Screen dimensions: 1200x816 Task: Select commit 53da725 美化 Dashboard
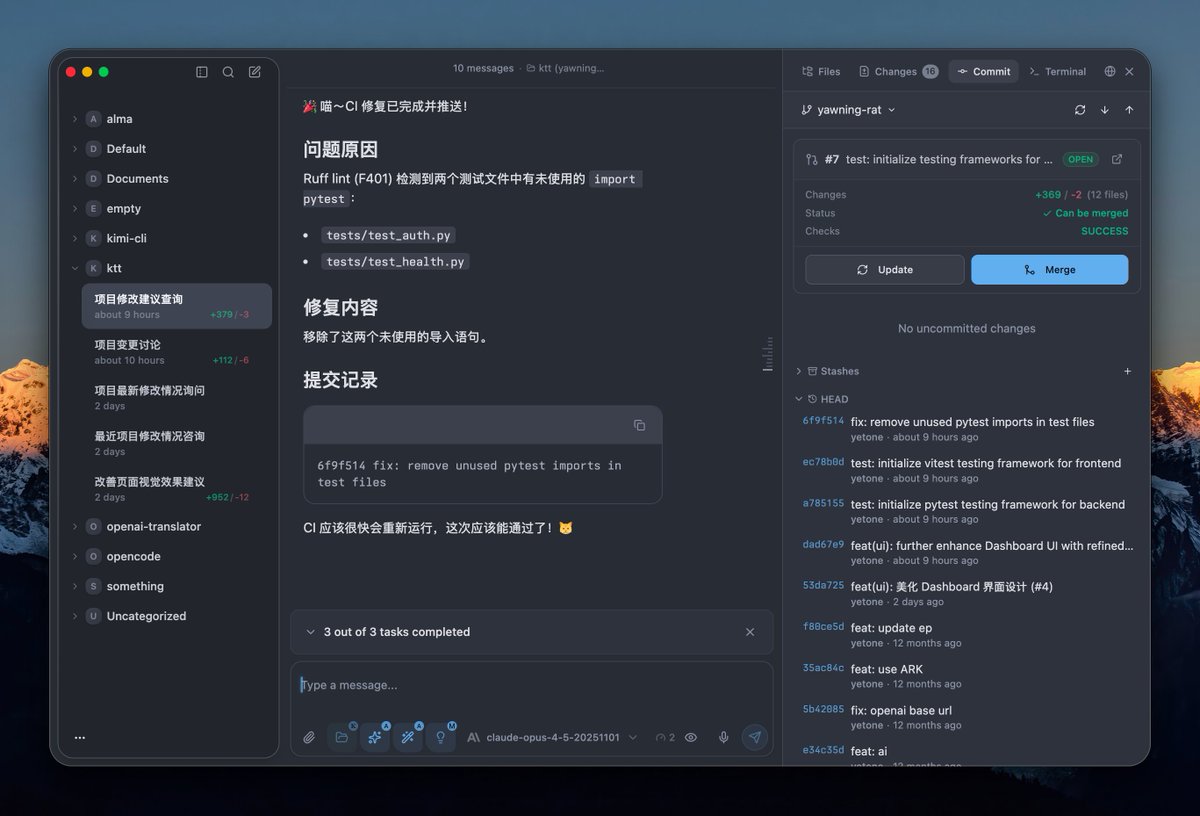pyautogui.click(x=968, y=594)
